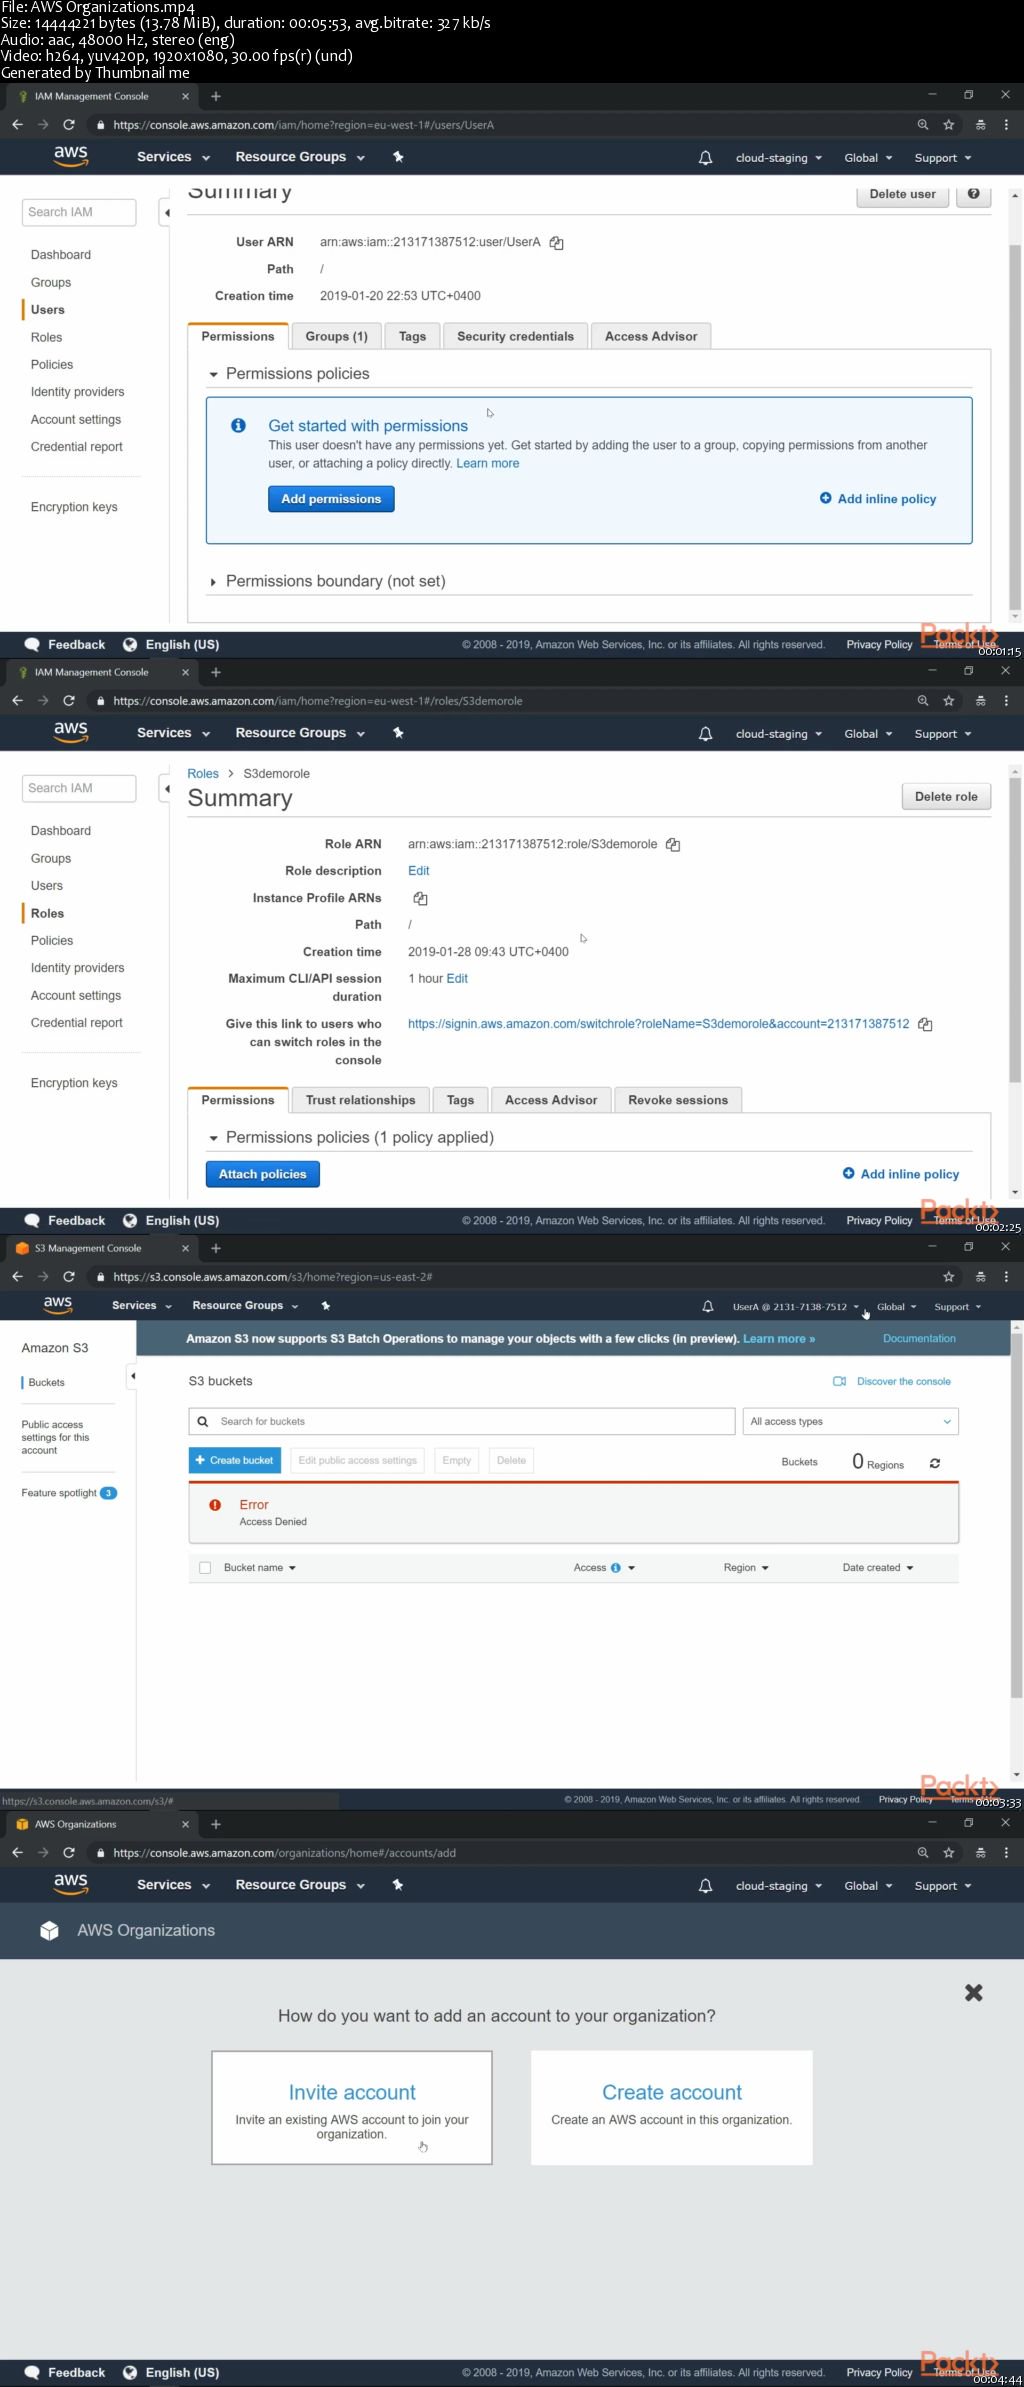Screen dimensions: 1024x2387
Task: Switch to the Groups (1) tab
Action: pyautogui.click(x=336, y=337)
